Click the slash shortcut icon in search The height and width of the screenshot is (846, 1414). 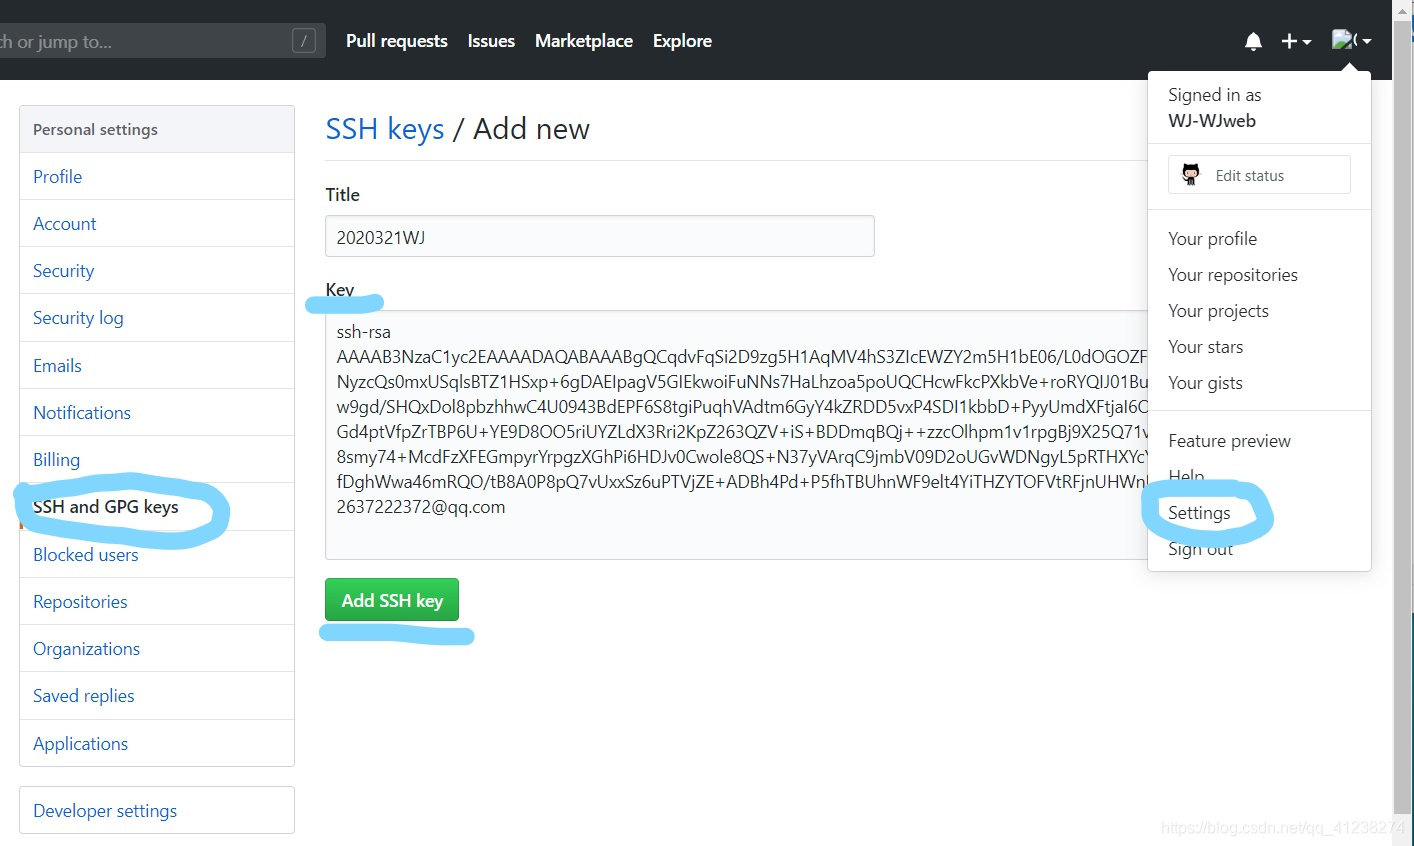pos(304,41)
